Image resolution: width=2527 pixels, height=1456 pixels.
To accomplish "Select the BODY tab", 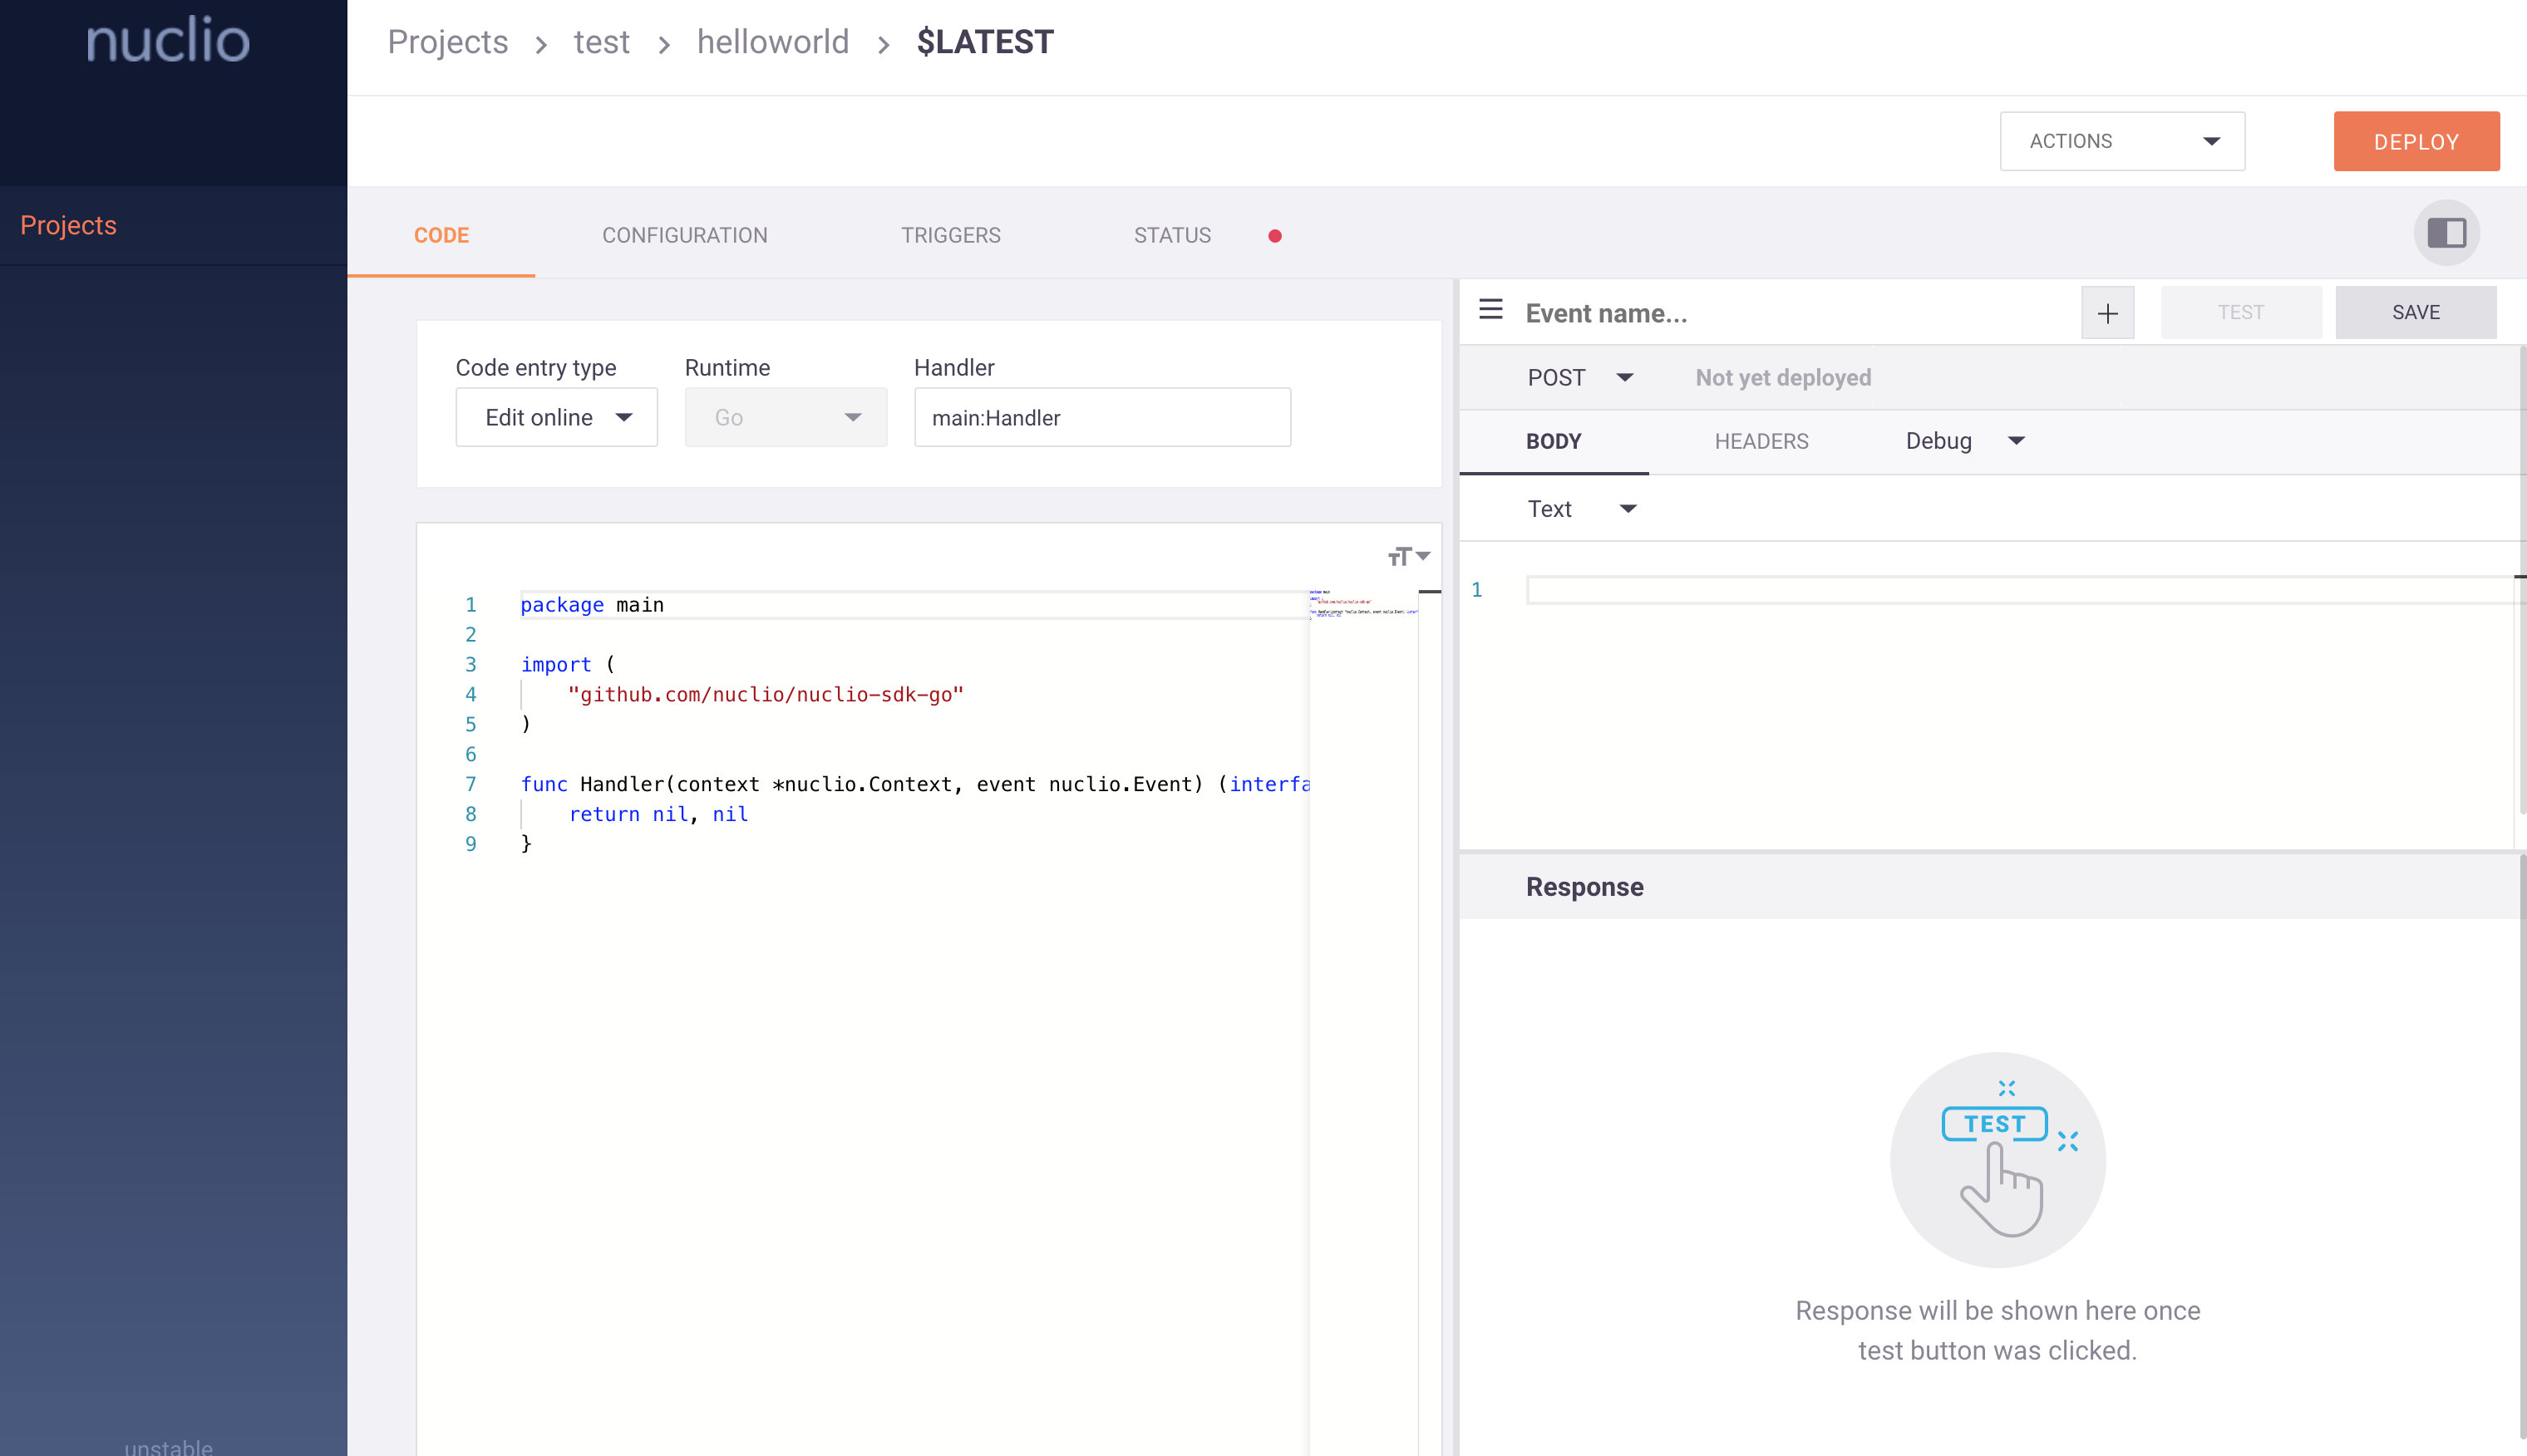I will tap(1553, 441).
